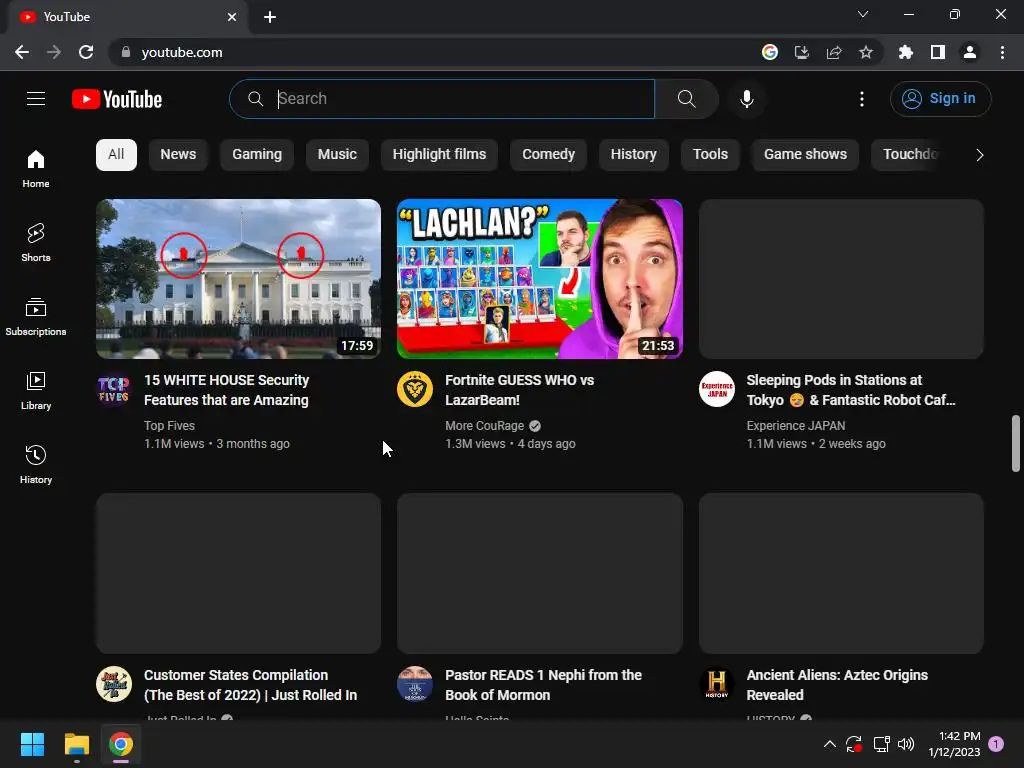The image size is (1024, 768).
Task: Click the Chrome taskbar icon
Action: (x=121, y=744)
